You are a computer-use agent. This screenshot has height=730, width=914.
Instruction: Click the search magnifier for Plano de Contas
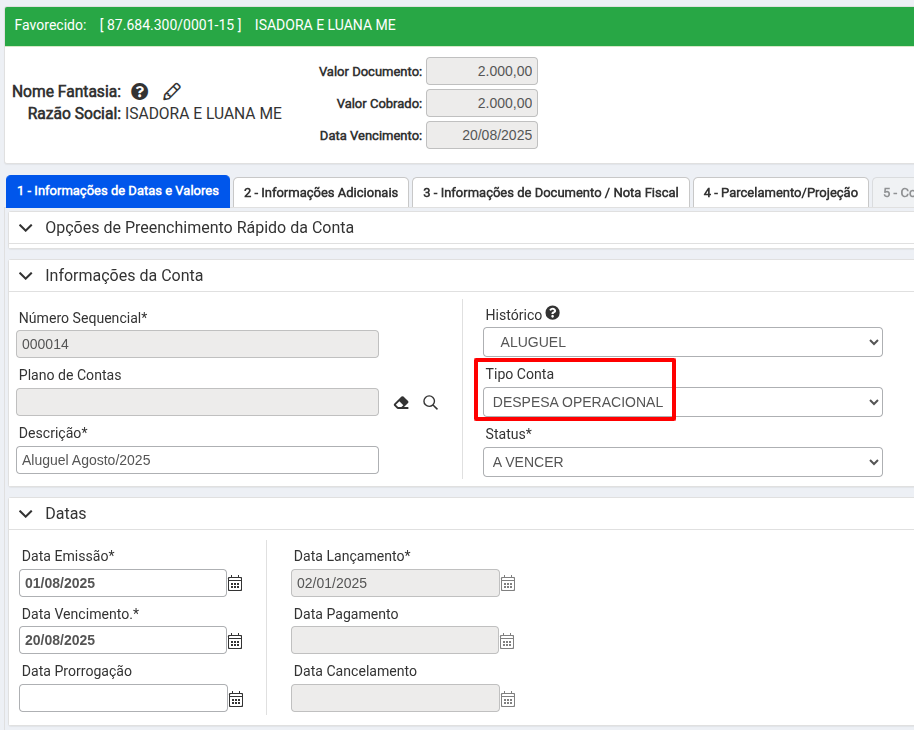431,402
